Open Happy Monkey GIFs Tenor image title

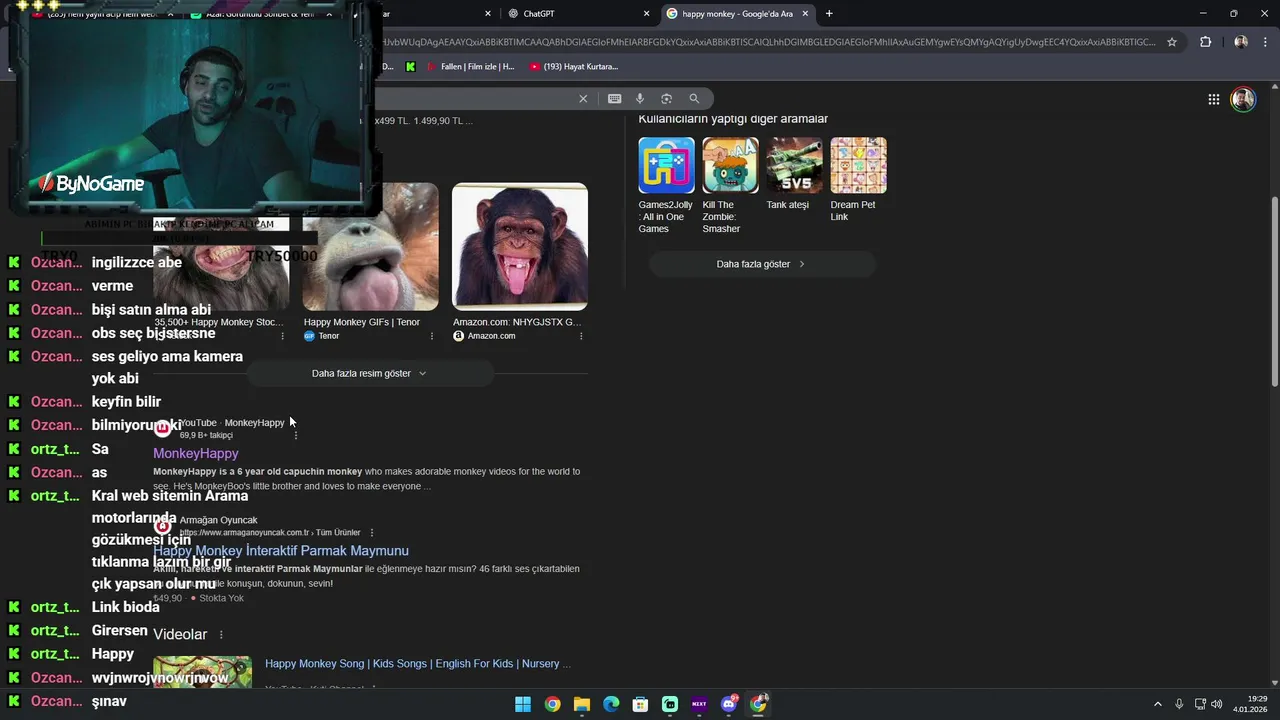362,322
